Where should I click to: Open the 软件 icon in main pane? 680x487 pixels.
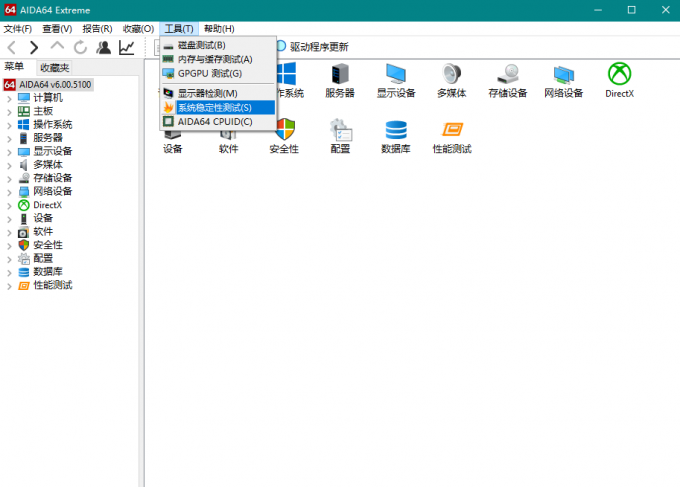(x=228, y=135)
